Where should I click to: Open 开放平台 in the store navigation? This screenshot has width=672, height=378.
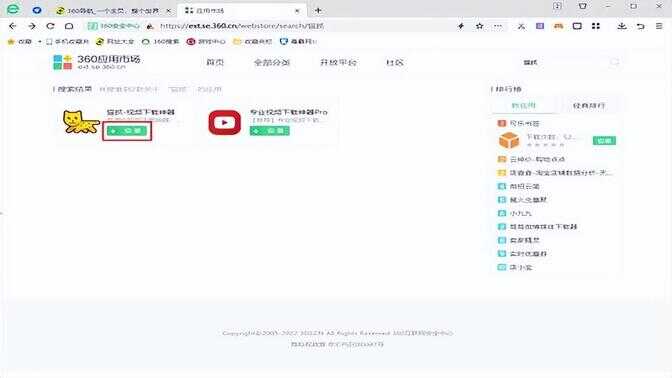point(338,63)
